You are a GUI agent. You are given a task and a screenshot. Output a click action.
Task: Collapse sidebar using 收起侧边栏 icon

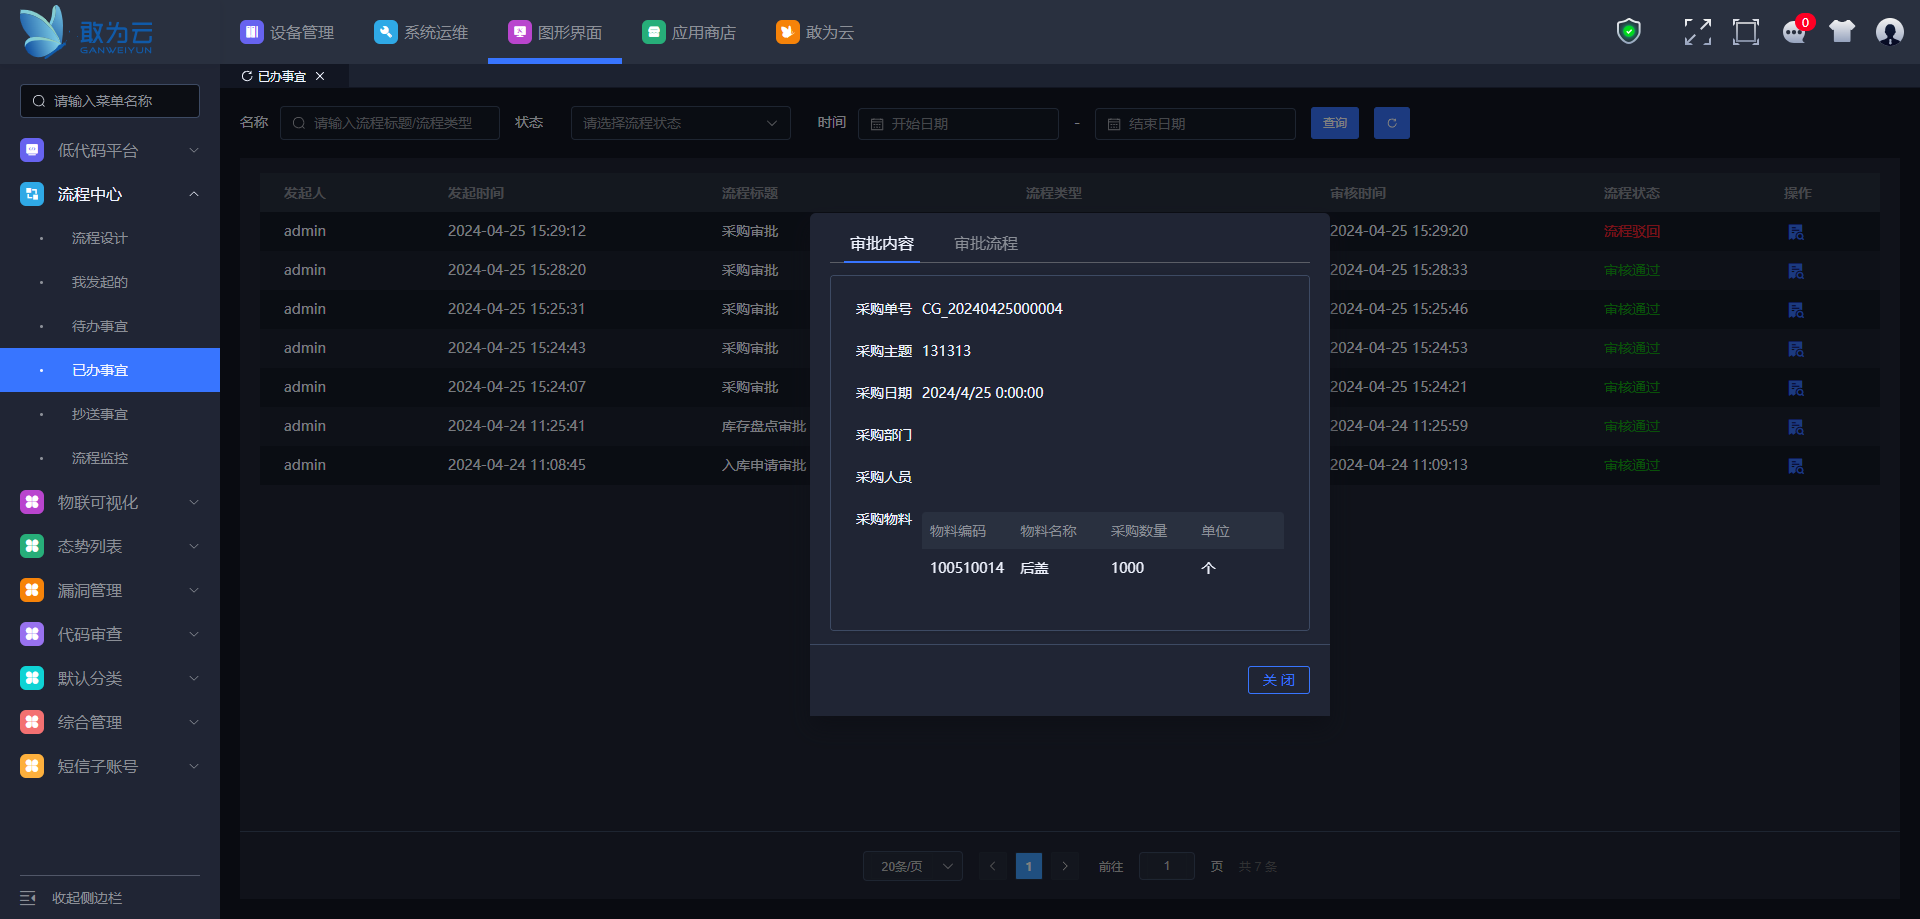(x=28, y=898)
